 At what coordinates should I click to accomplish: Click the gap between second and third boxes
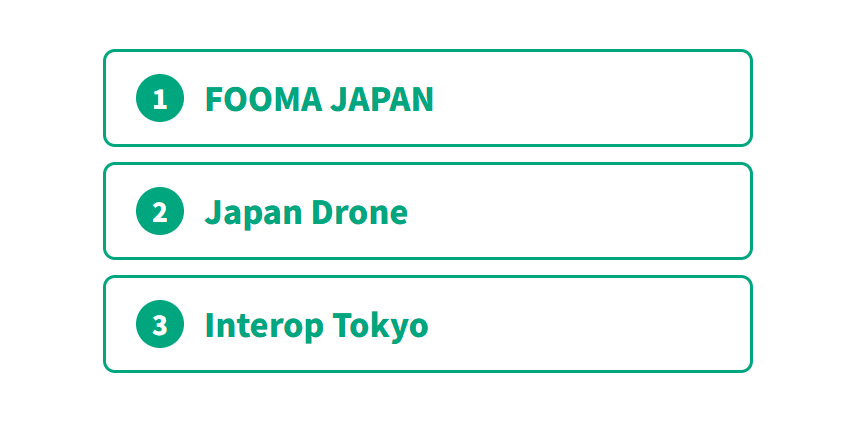pos(427,268)
